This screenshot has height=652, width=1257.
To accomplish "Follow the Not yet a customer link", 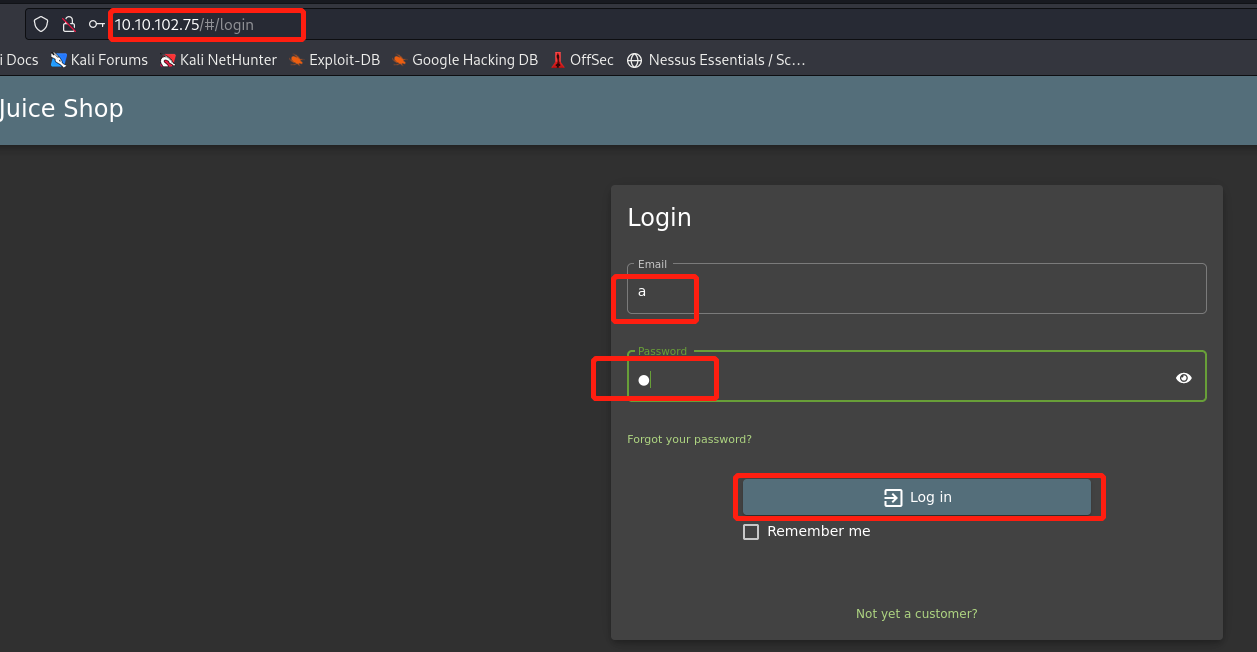I will pos(916,613).
